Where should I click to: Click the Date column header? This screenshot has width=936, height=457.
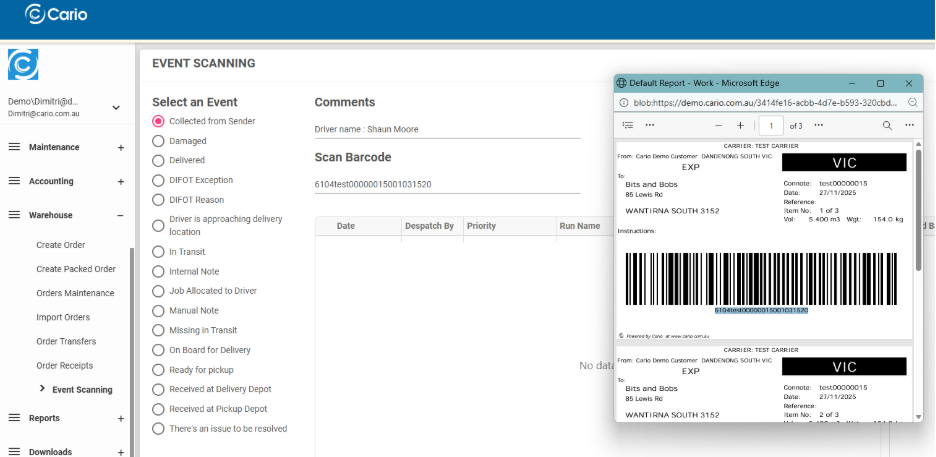(346, 226)
